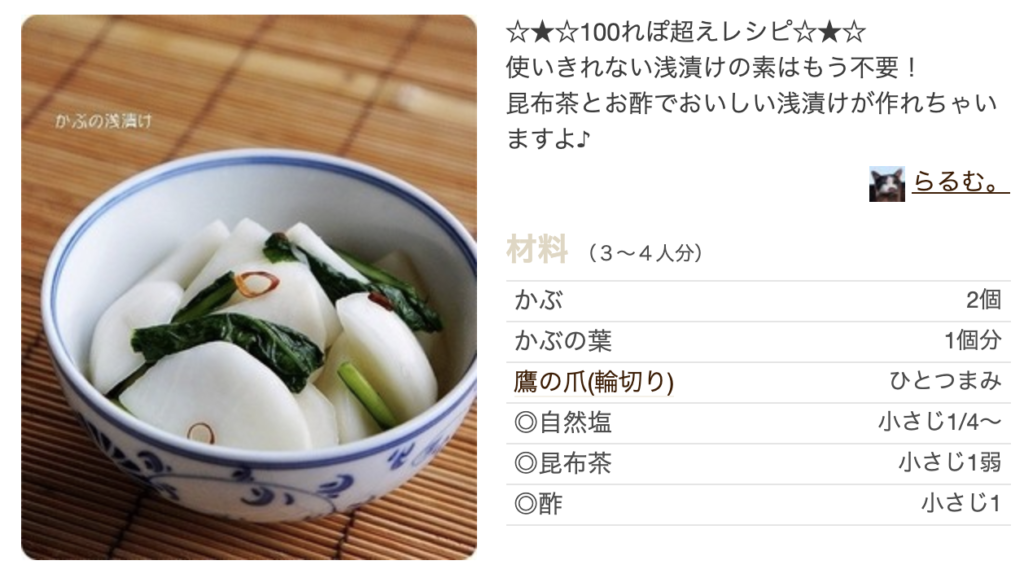Click the ◎自然塩 ingredient entry

pos(563,423)
